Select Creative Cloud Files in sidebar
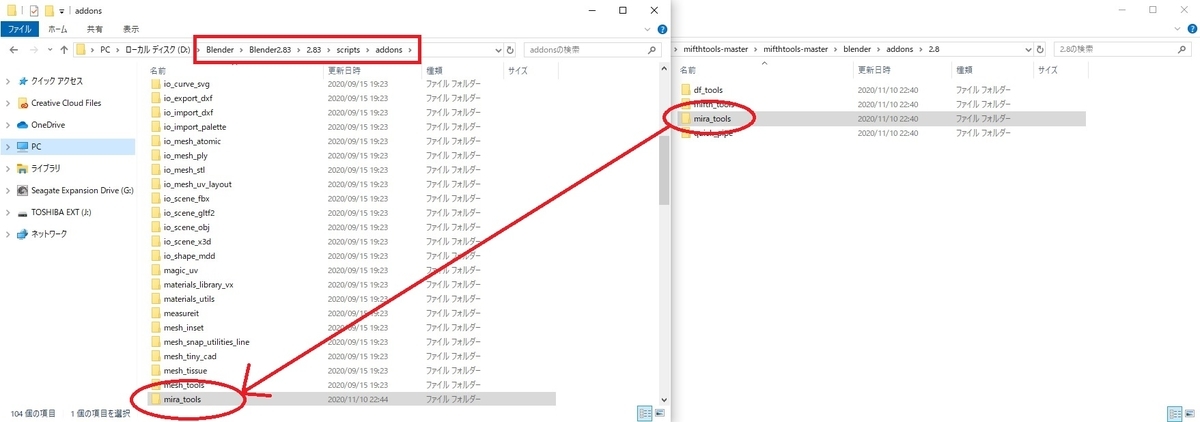 (x=66, y=103)
